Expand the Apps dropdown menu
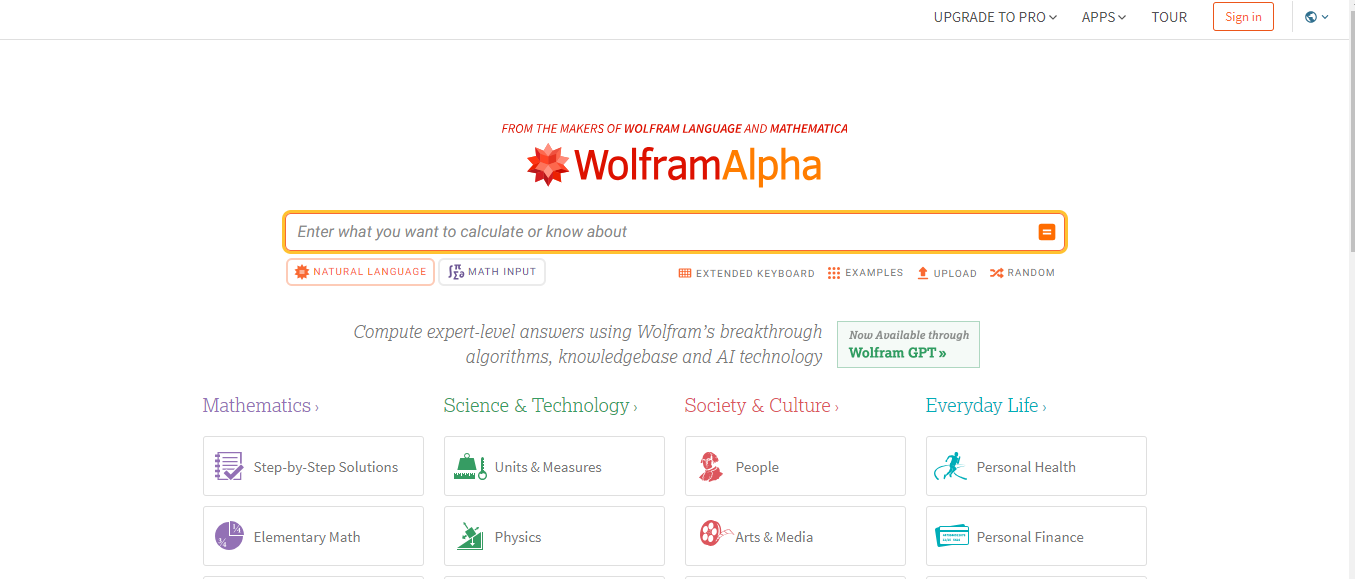Image resolution: width=1355 pixels, height=579 pixels. [1104, 17]
